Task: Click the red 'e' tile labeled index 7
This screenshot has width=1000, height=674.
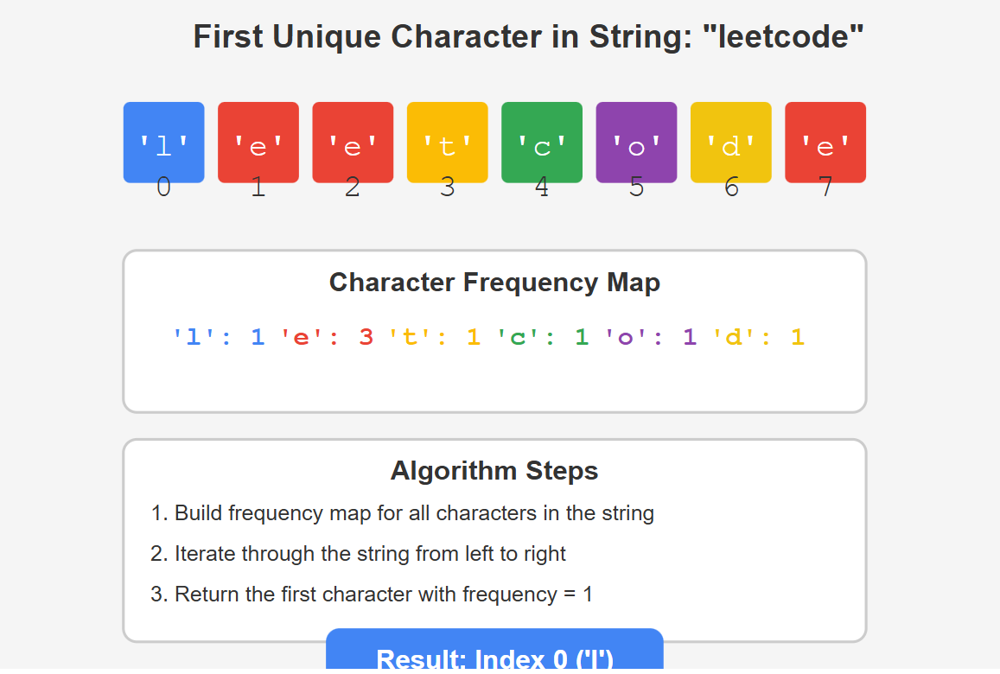Action: (825, 142)
